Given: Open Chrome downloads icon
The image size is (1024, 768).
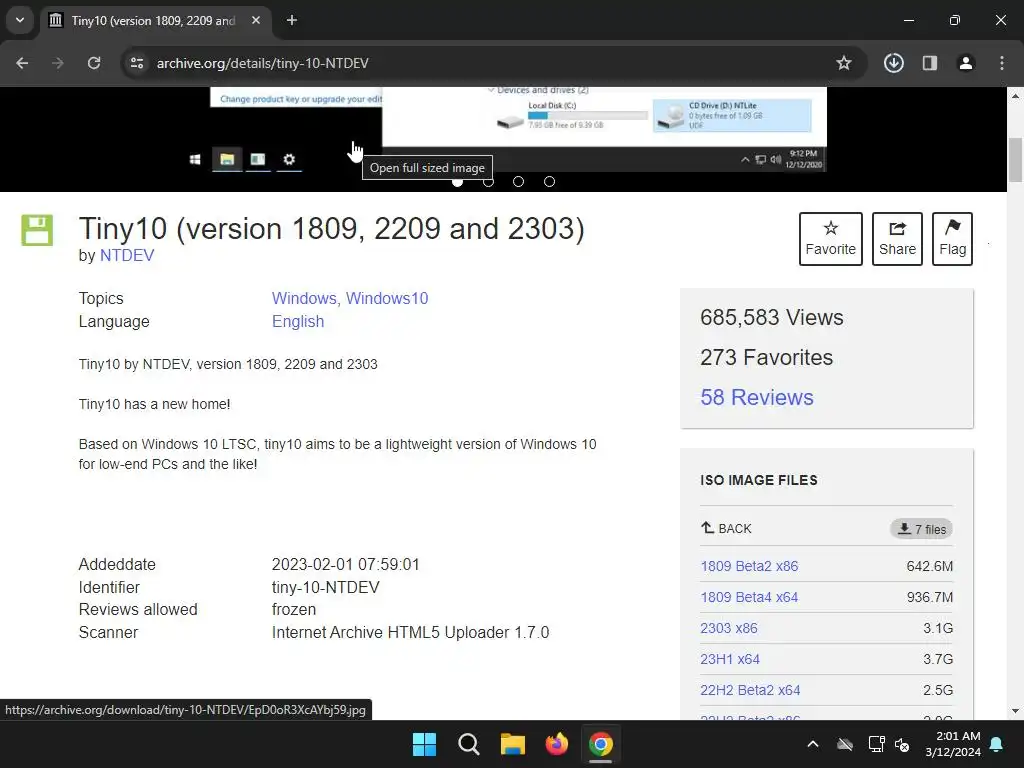Looking at the screenshot, I should click(893, 63).
